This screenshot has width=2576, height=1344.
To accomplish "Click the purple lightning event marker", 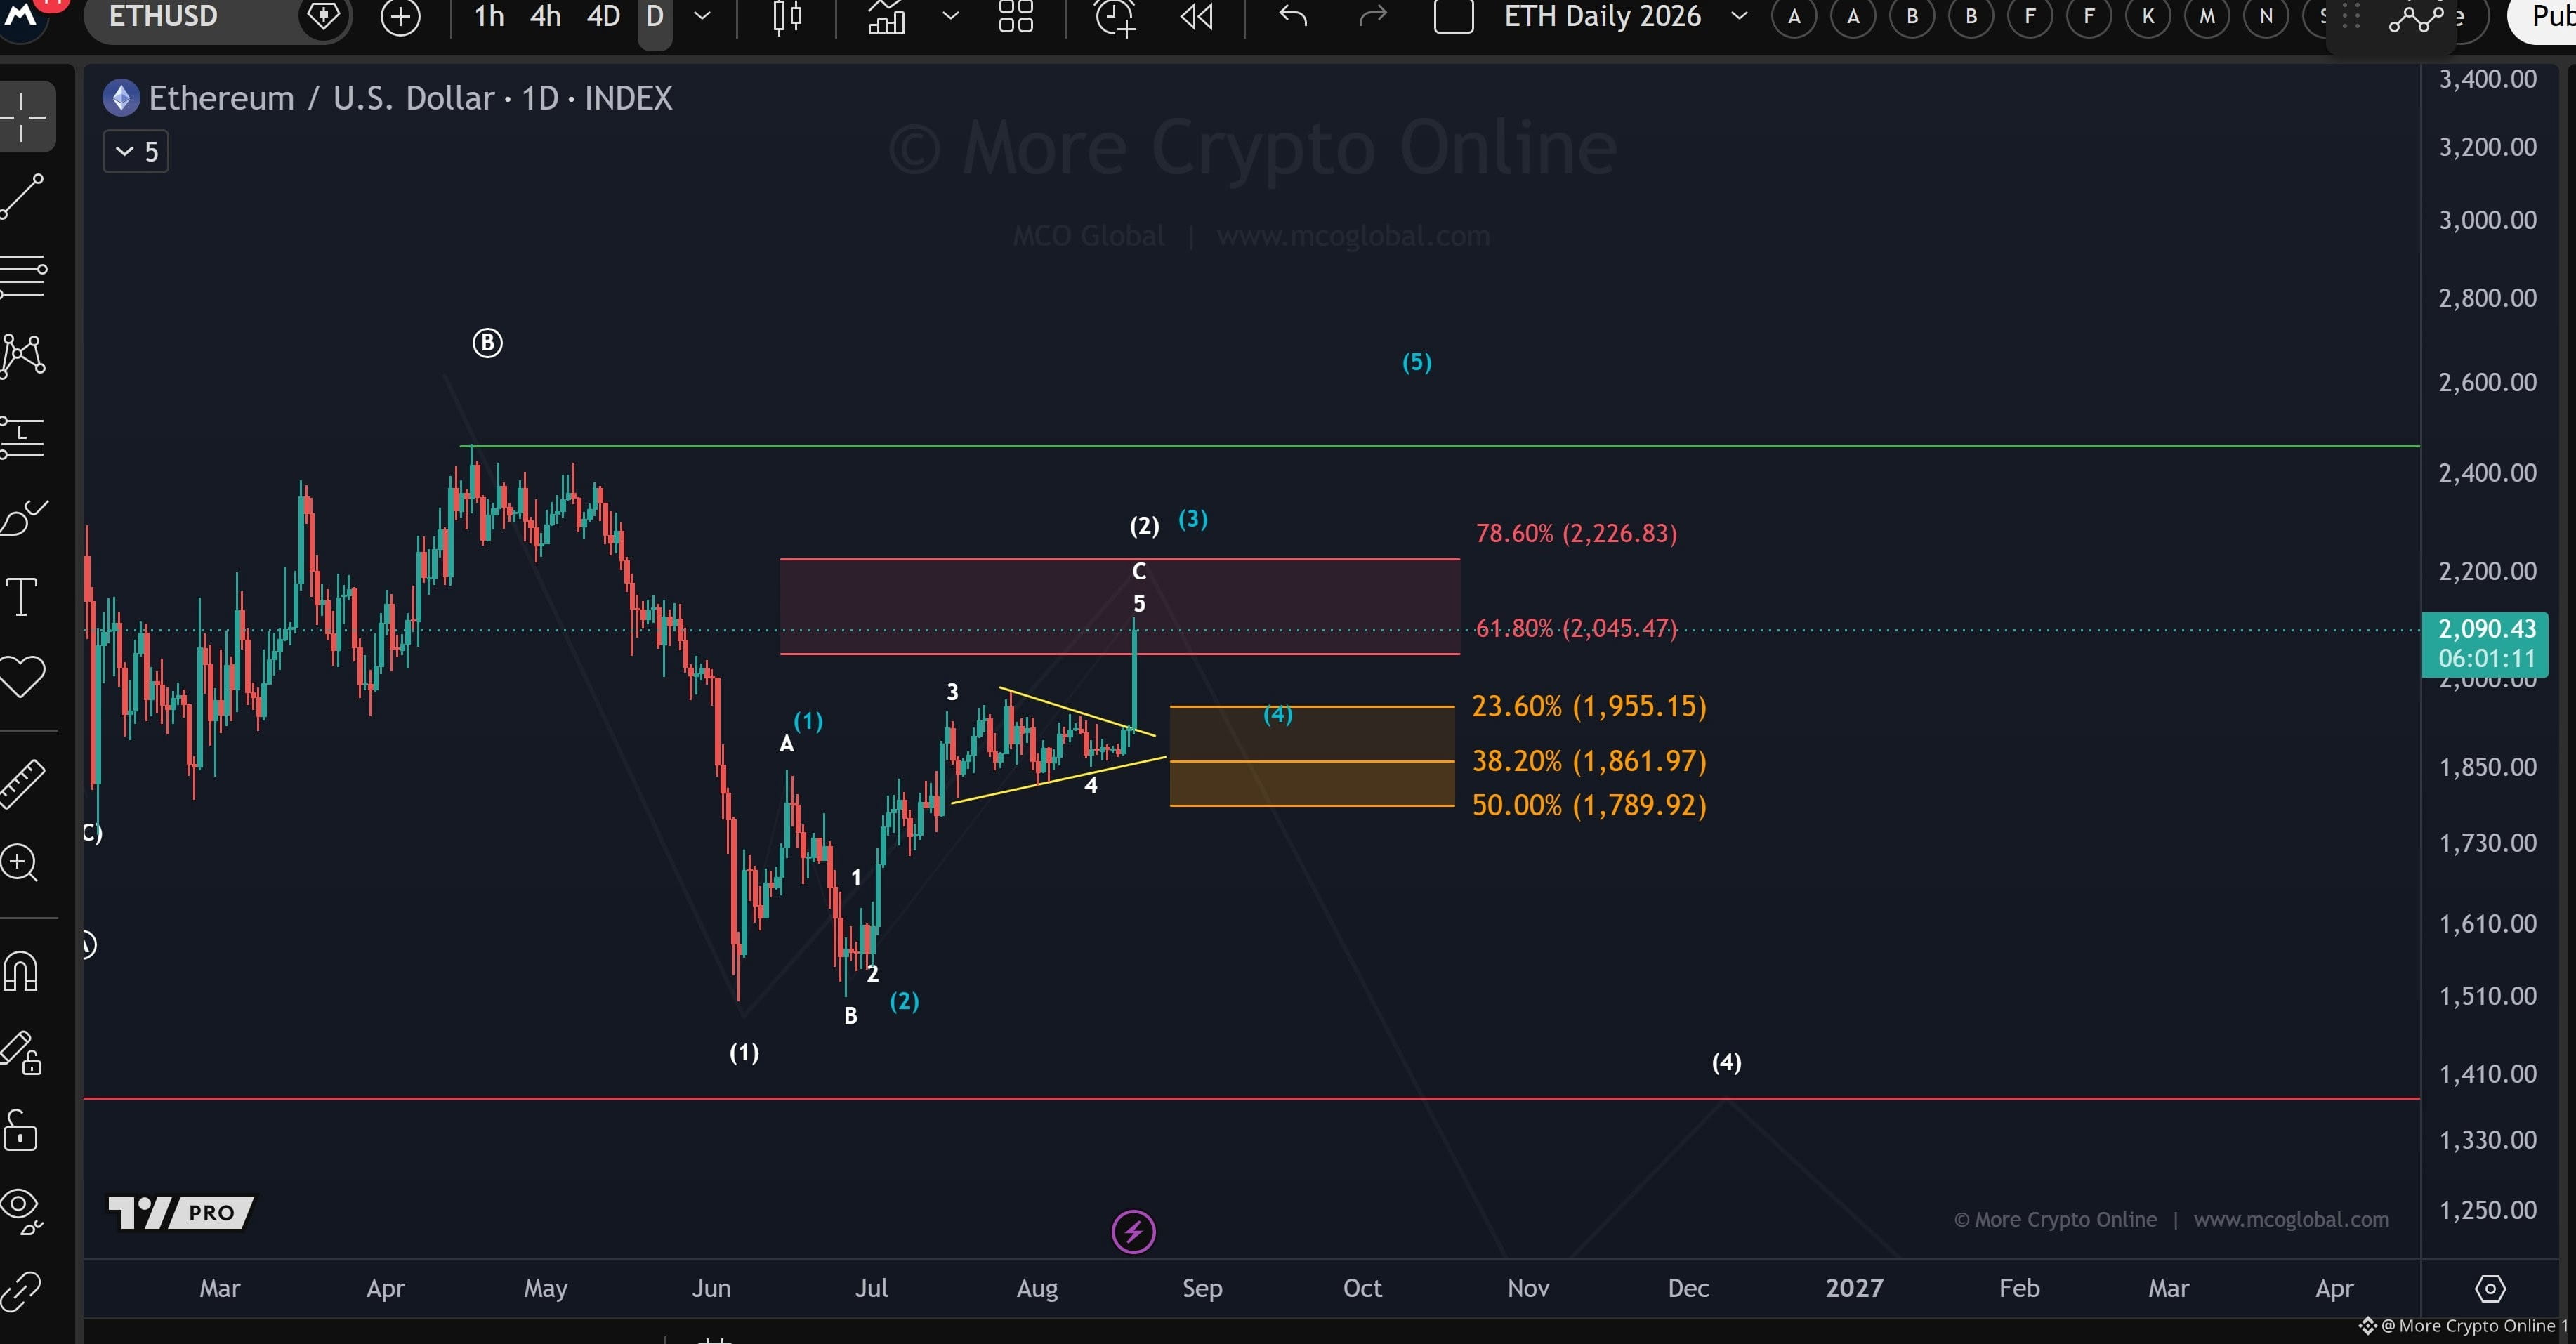I will click(x=1133, y=1232).
